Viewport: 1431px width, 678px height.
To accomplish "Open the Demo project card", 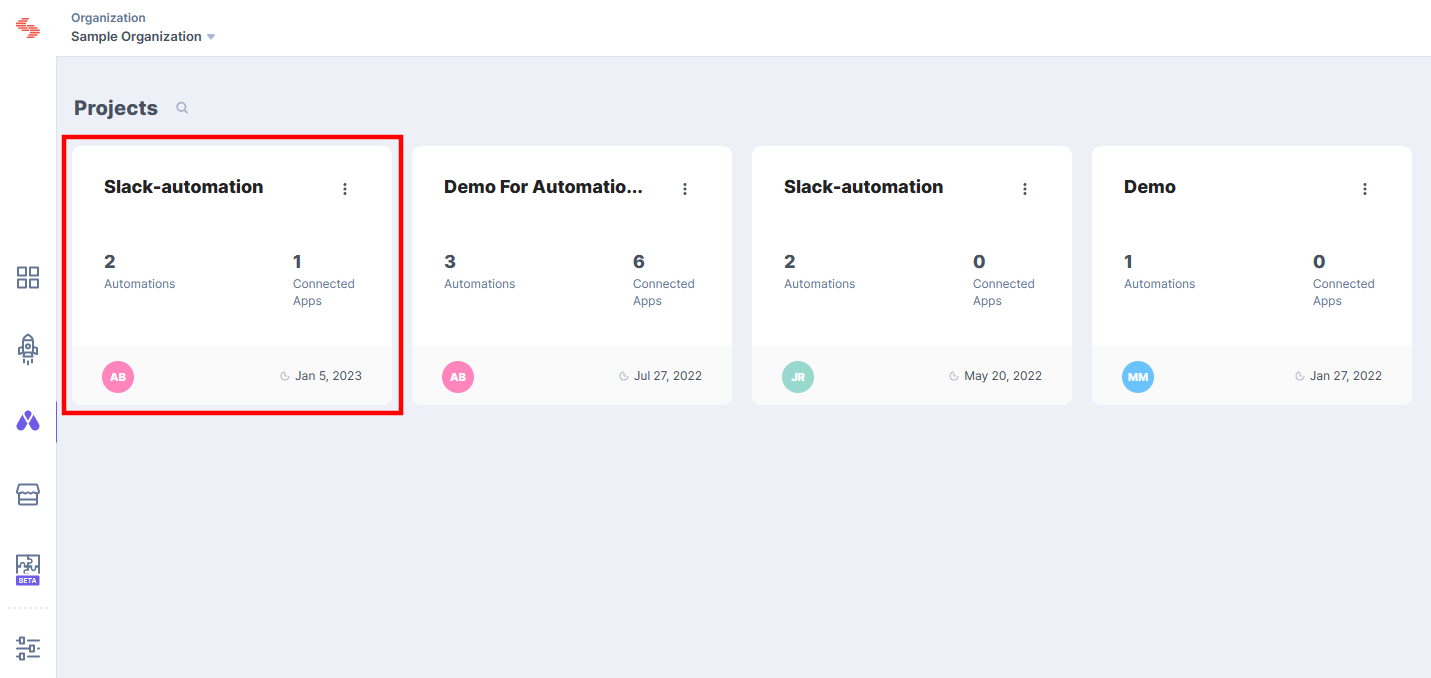I will click(1150, 186).
